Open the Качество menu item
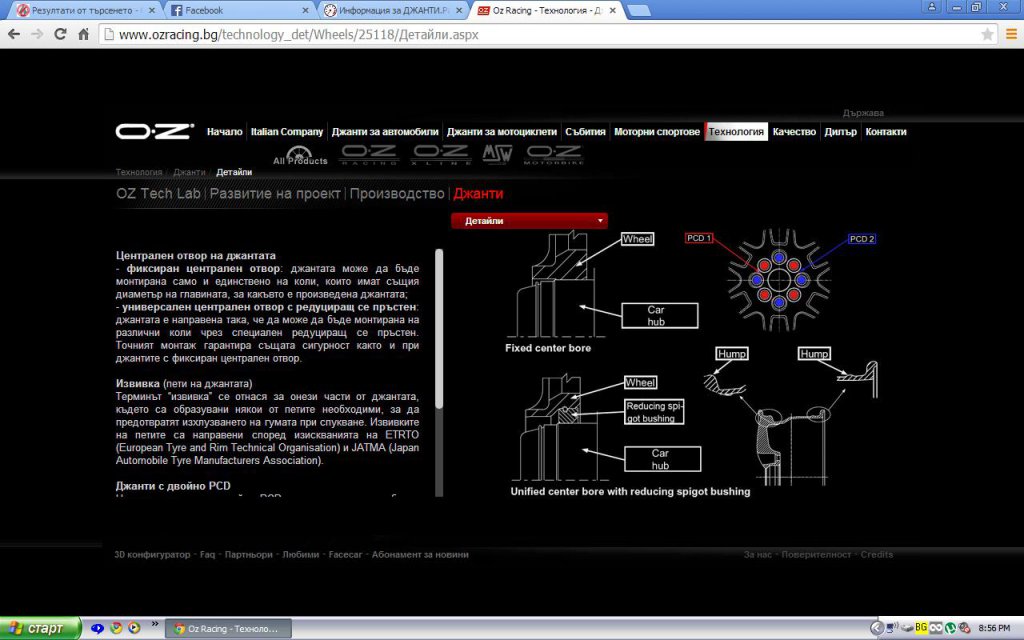The width and height of the screenshot is (1024, 640). coord(794,131)
